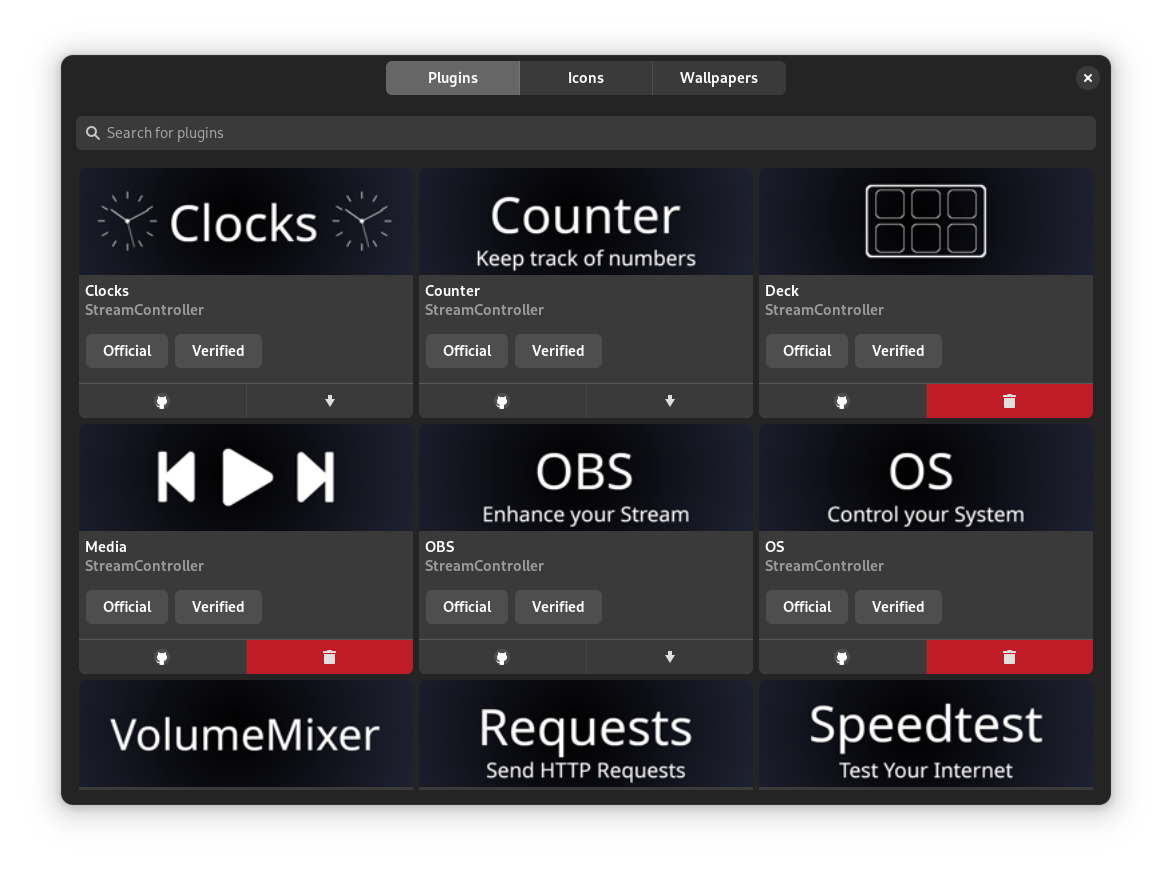Click Verified badge on Clocks card
Screen dimensions: 1172x872
click(218, 351)
